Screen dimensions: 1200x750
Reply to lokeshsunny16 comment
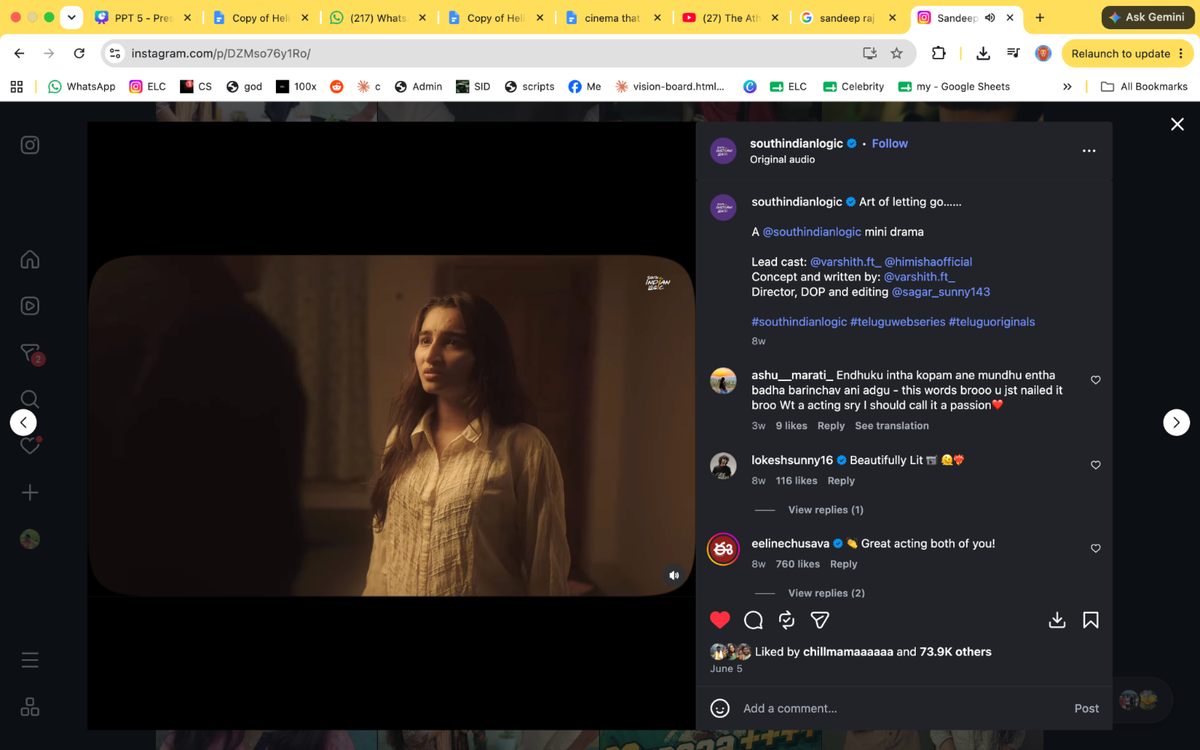[x=841, y=481]
